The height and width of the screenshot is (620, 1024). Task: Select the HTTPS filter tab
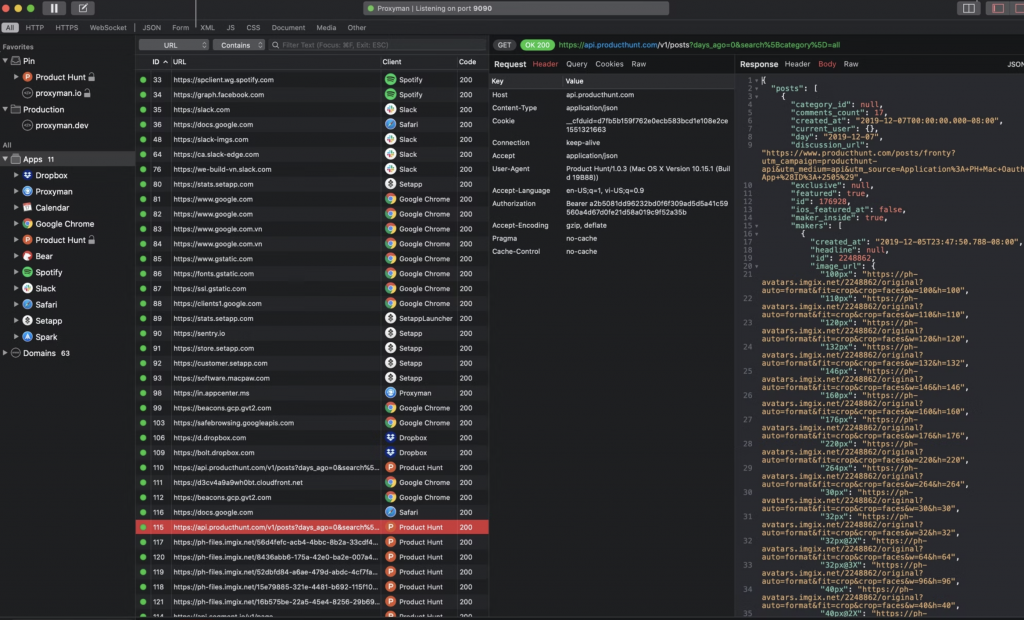[67, 27]
